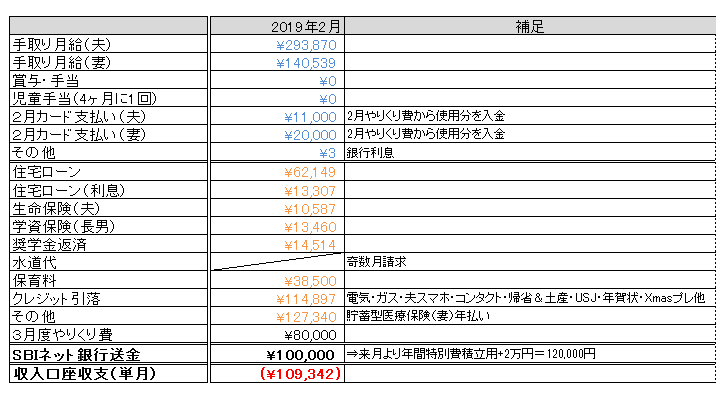Select the ¥100,000 amount cell

(x=277, y=355)
